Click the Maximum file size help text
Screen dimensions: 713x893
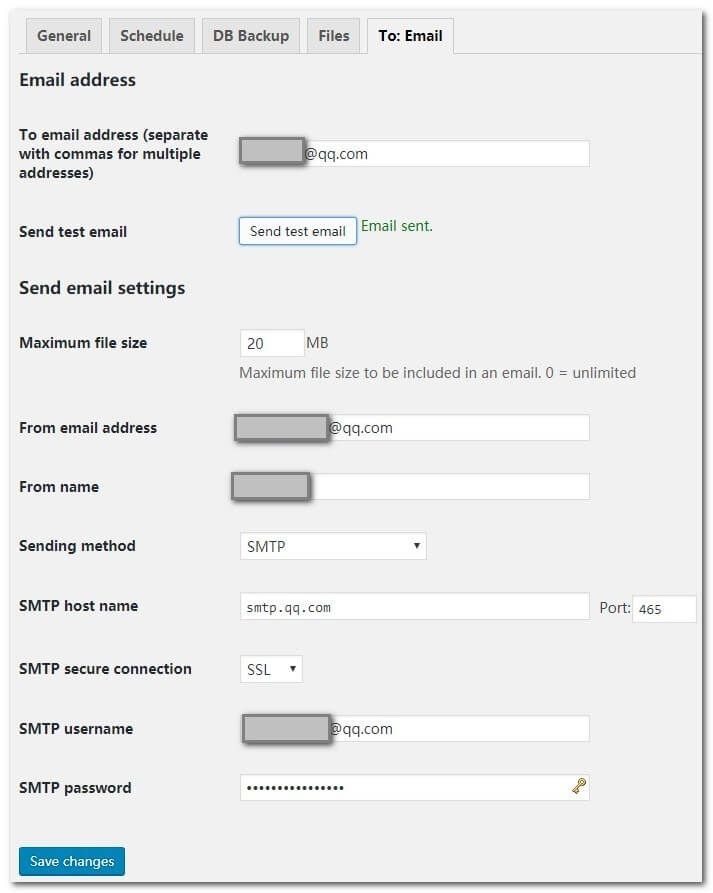tap(437, 373)
